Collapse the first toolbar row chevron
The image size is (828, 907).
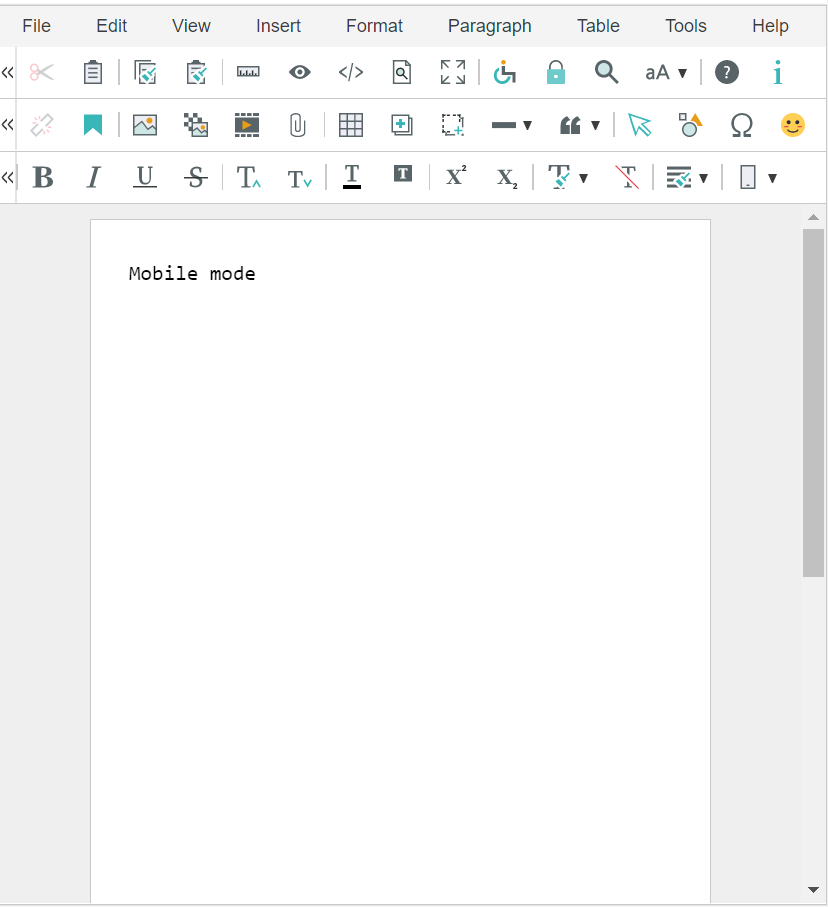pyautogui.click(x=8, y=72)
